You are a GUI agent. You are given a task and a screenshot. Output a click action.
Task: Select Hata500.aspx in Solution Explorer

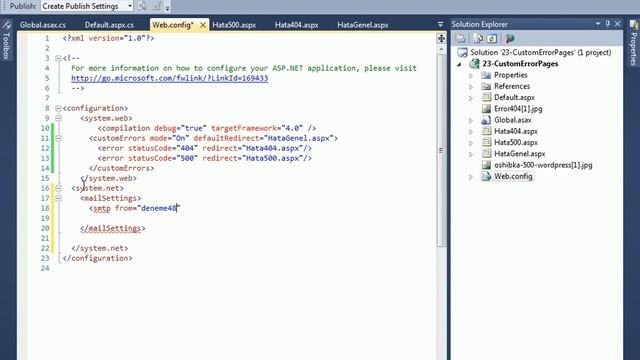(x=516, y=142)
